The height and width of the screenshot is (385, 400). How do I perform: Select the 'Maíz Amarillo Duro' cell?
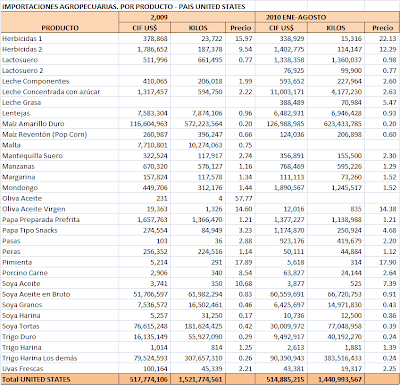pyautogui.click(x=60, y=124)
